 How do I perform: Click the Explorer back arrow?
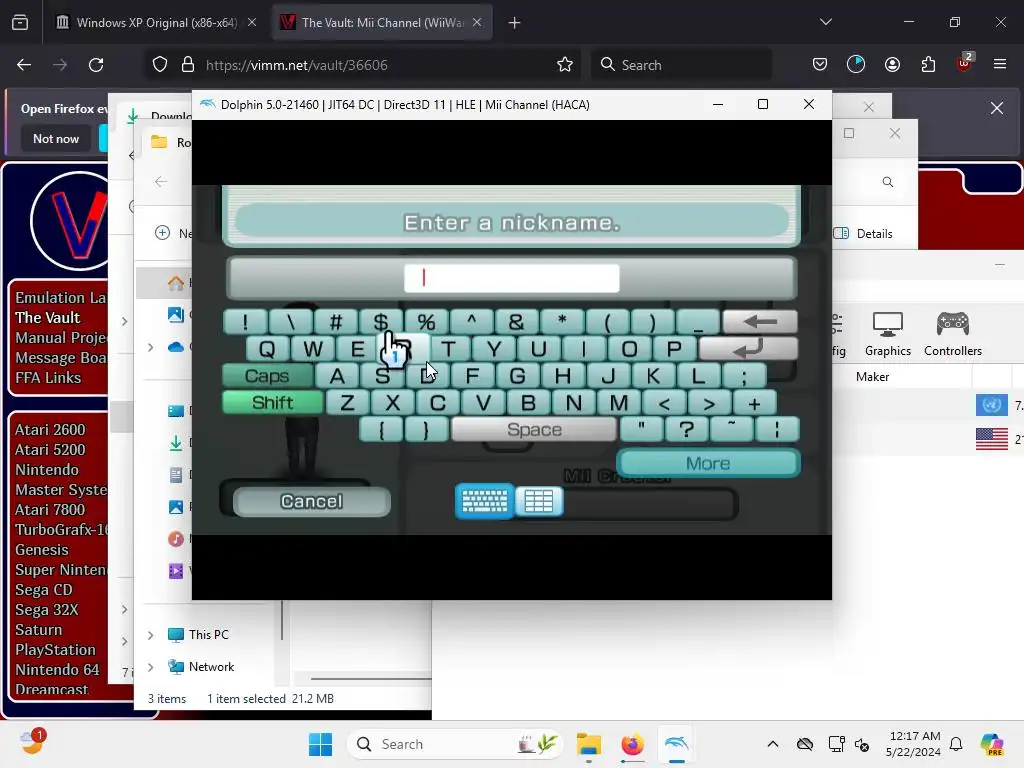tap(161, 182)
